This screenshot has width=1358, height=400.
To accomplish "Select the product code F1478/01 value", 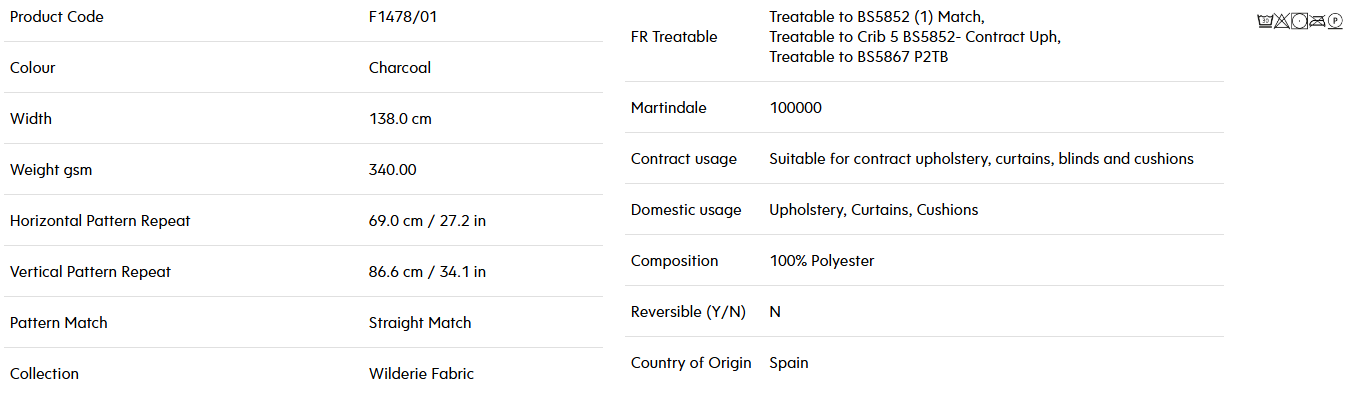I will 403,17.
